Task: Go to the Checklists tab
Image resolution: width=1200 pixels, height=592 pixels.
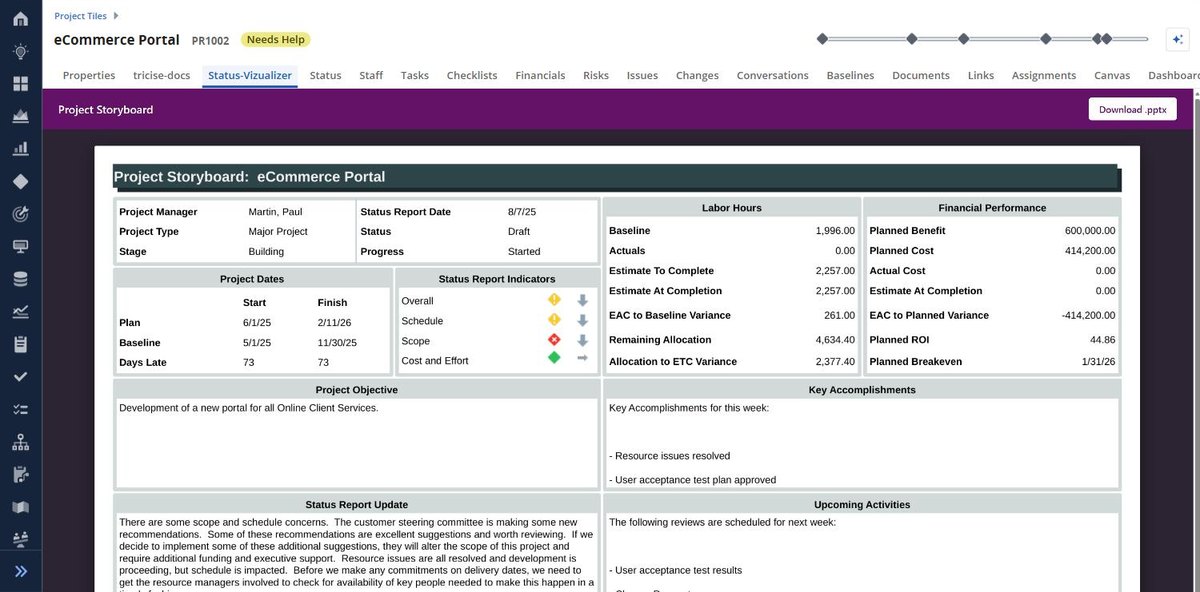Action: (472, 75)
